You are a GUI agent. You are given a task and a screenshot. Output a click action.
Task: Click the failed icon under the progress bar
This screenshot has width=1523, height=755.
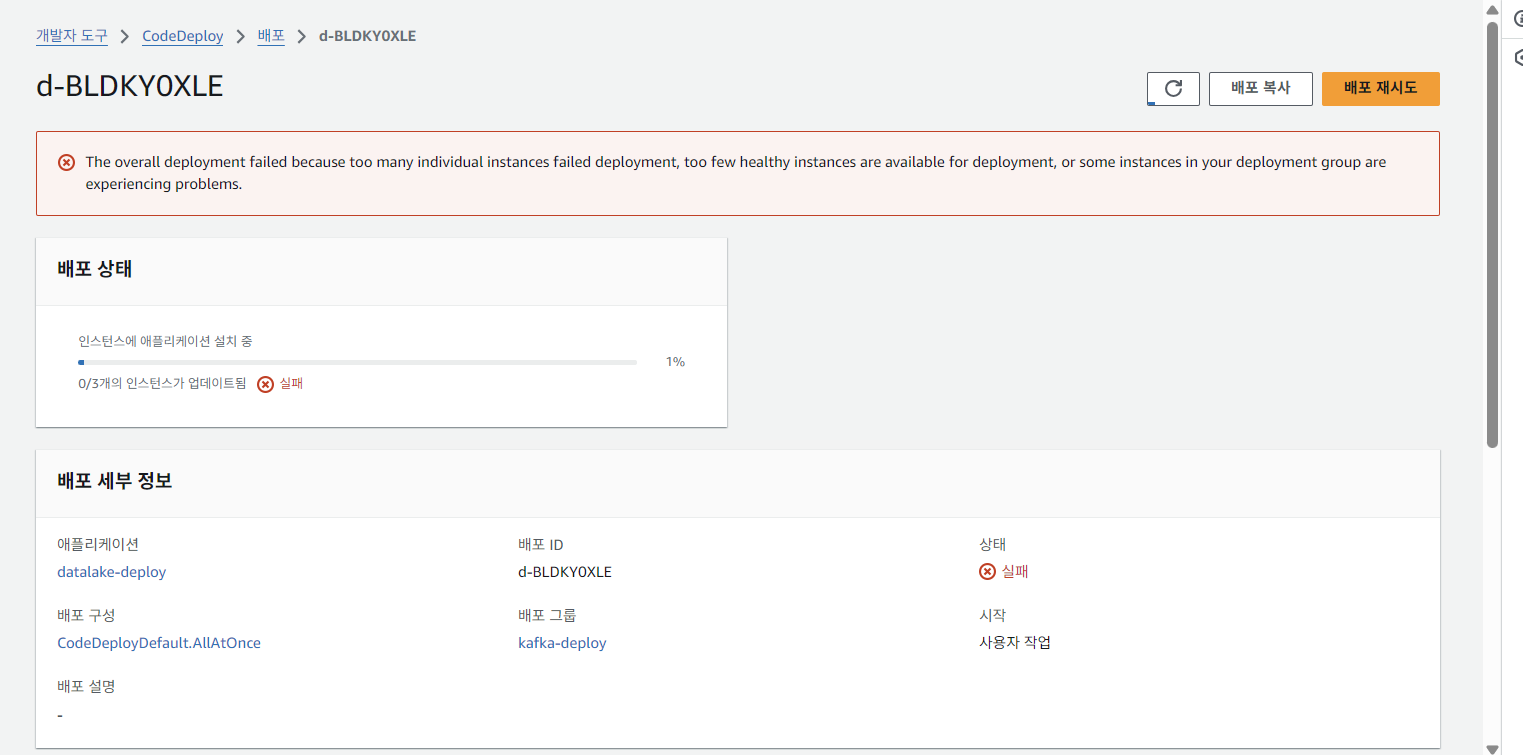tap(265, 384)
